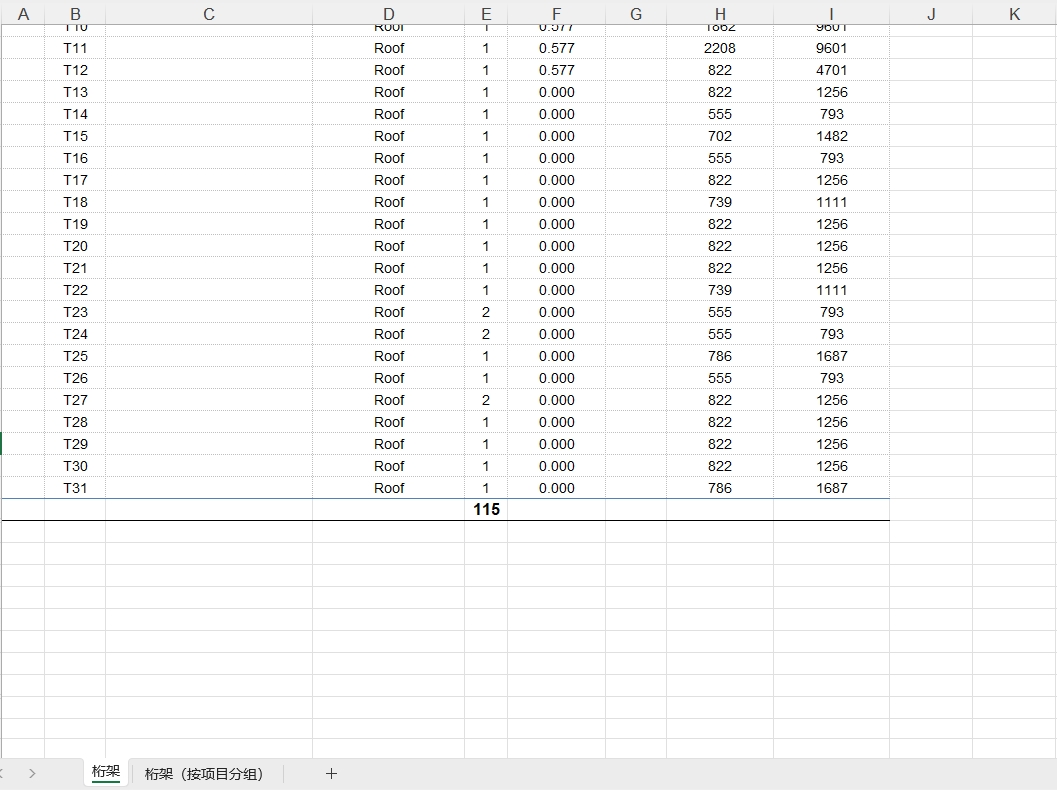Viewport: 1057px width, 791px height.
Task: Select cell T25 in column B
Action: [75, 356]
